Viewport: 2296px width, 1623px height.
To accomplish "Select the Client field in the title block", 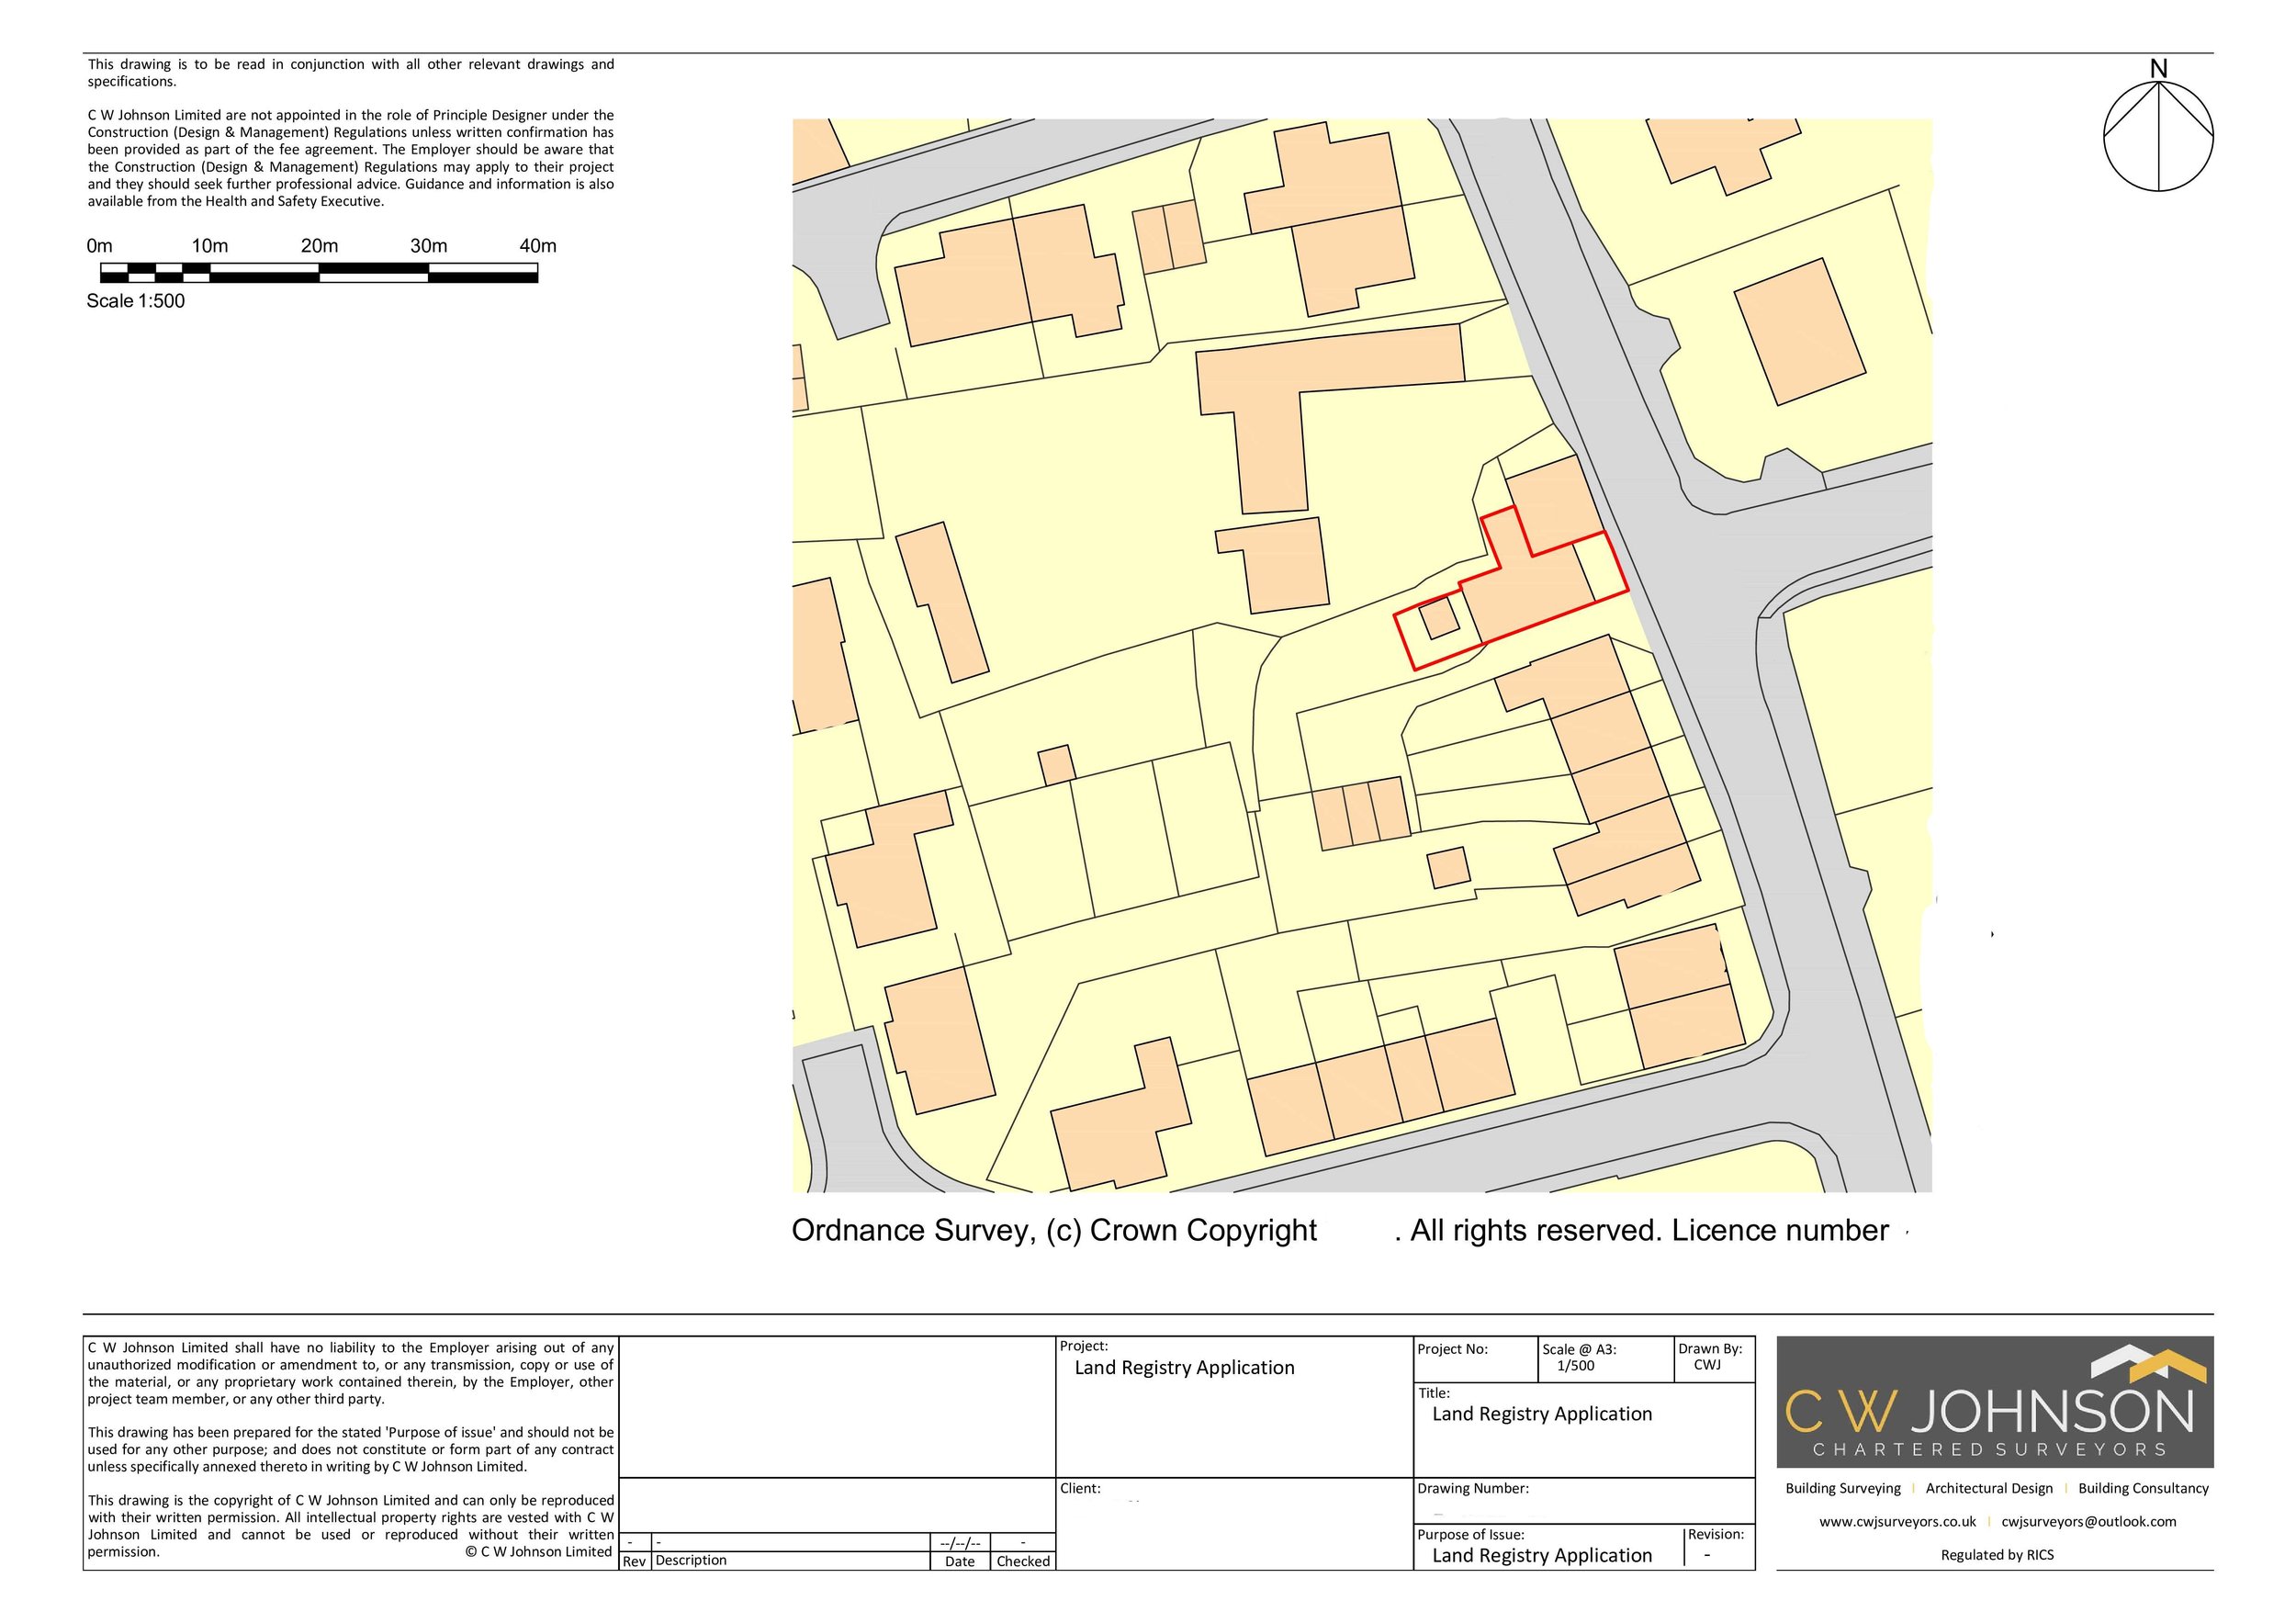I will tap(1080, 1488).
